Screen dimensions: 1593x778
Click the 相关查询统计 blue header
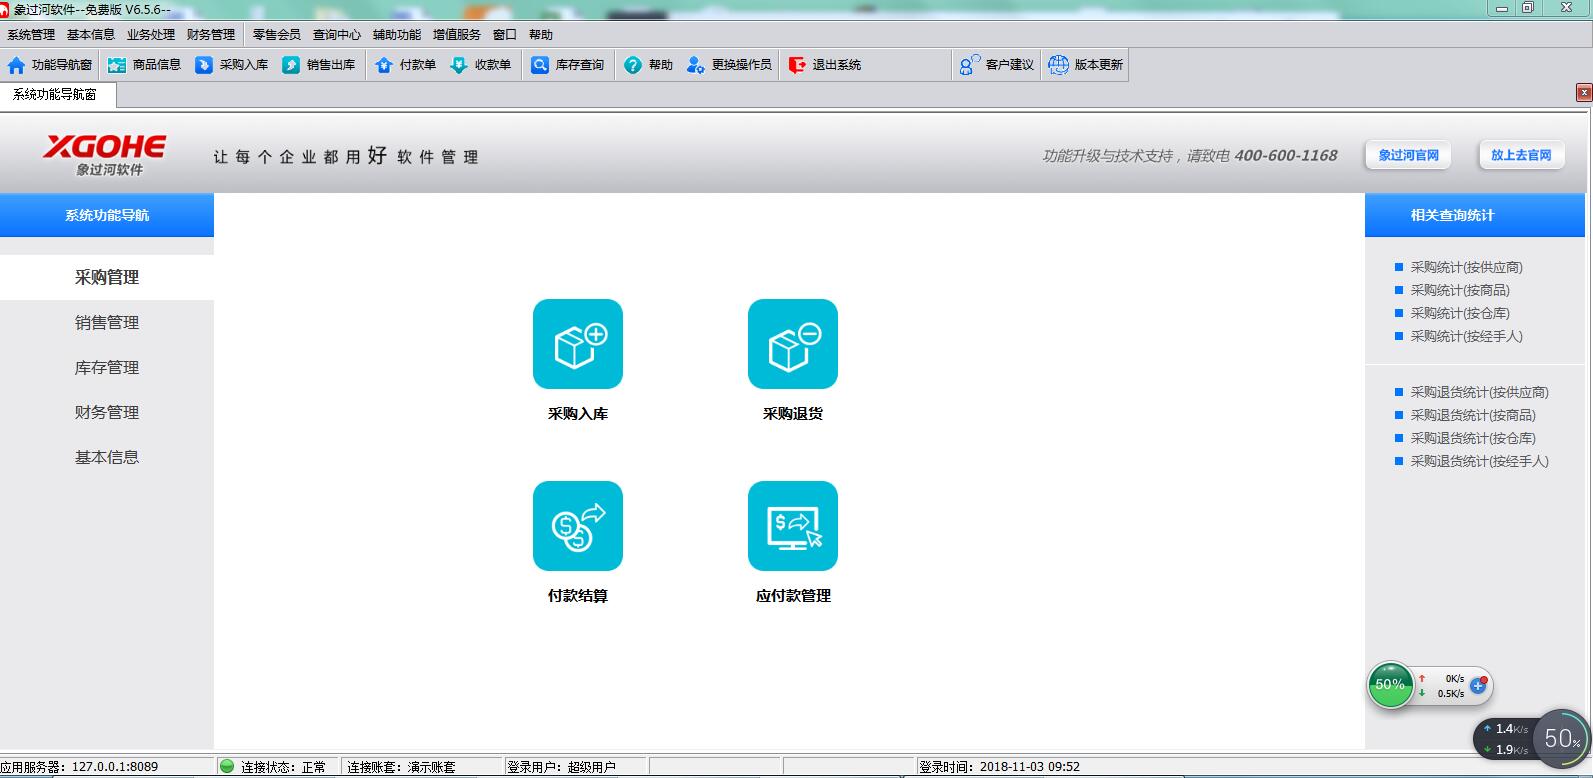1475,215
